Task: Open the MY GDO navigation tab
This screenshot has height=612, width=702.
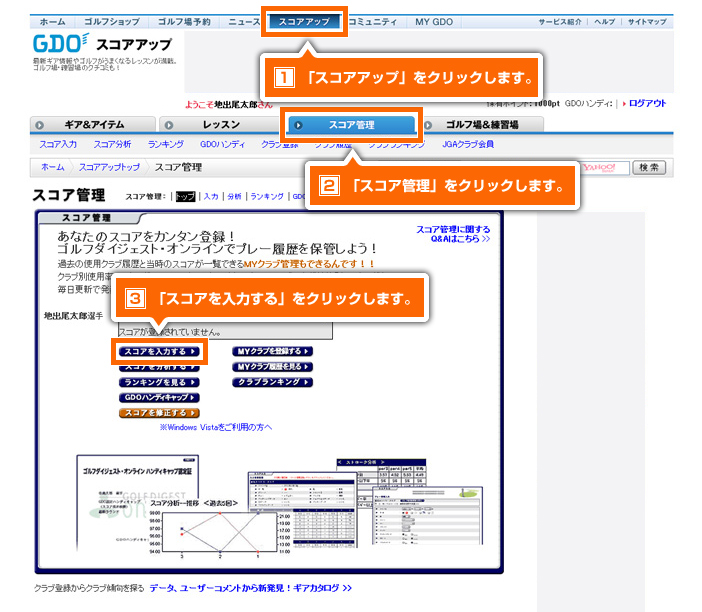Action: (434, 22)
